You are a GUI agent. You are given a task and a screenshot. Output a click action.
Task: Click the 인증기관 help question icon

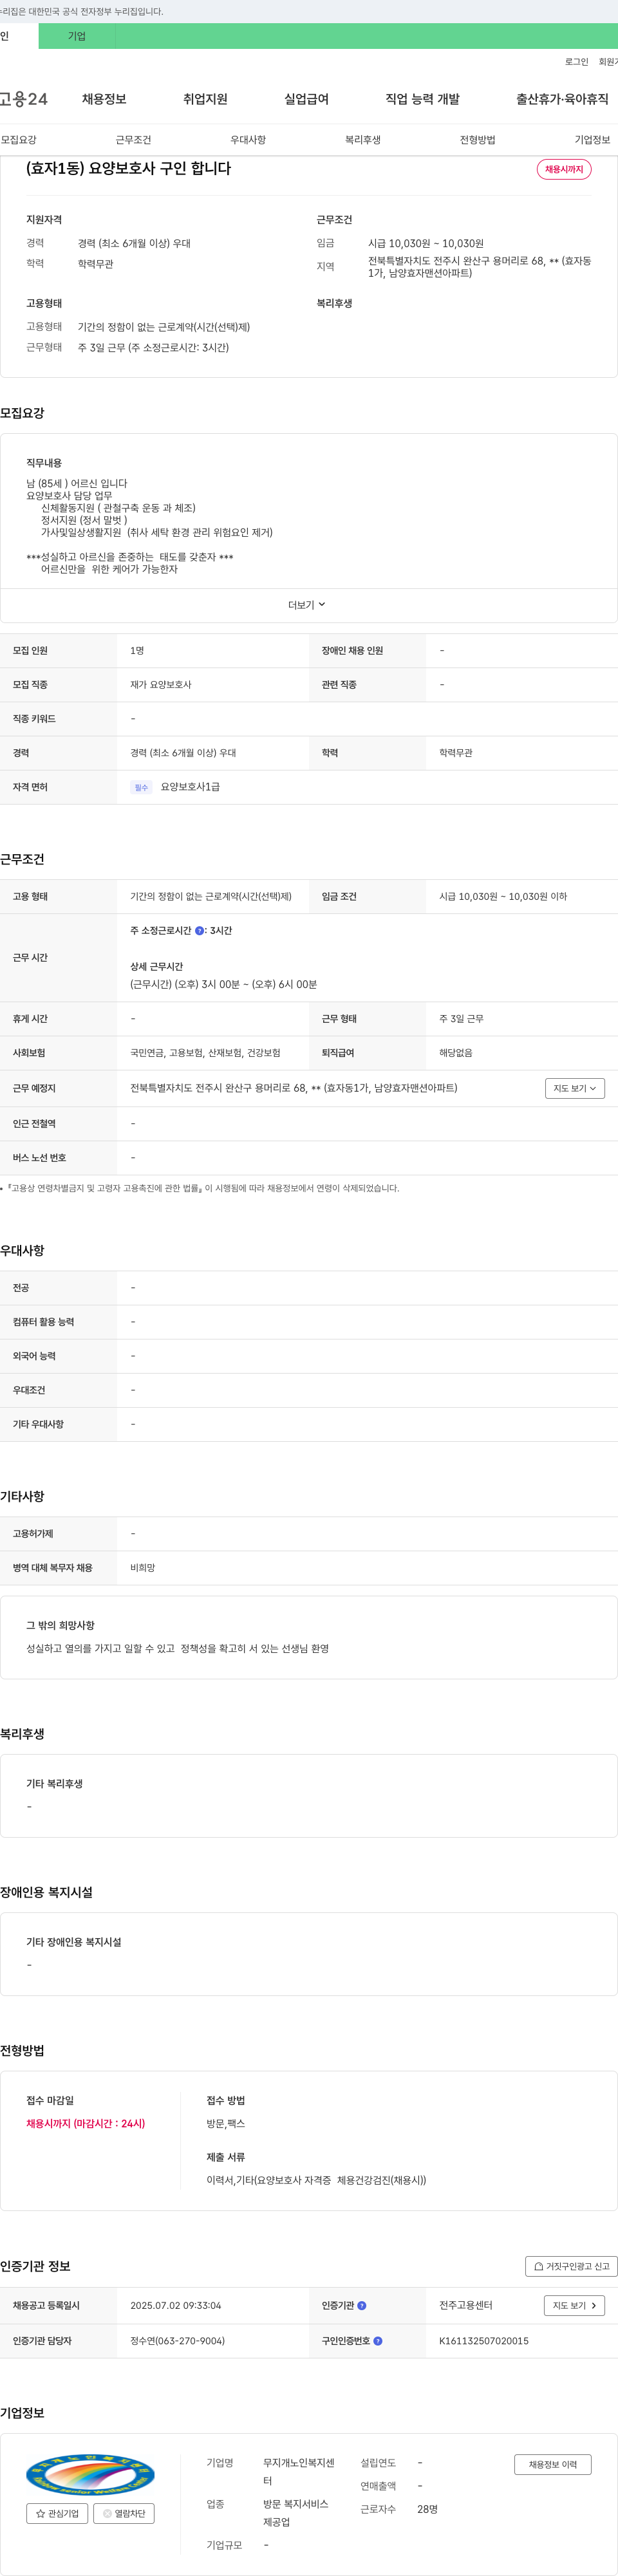point(362,2306)
